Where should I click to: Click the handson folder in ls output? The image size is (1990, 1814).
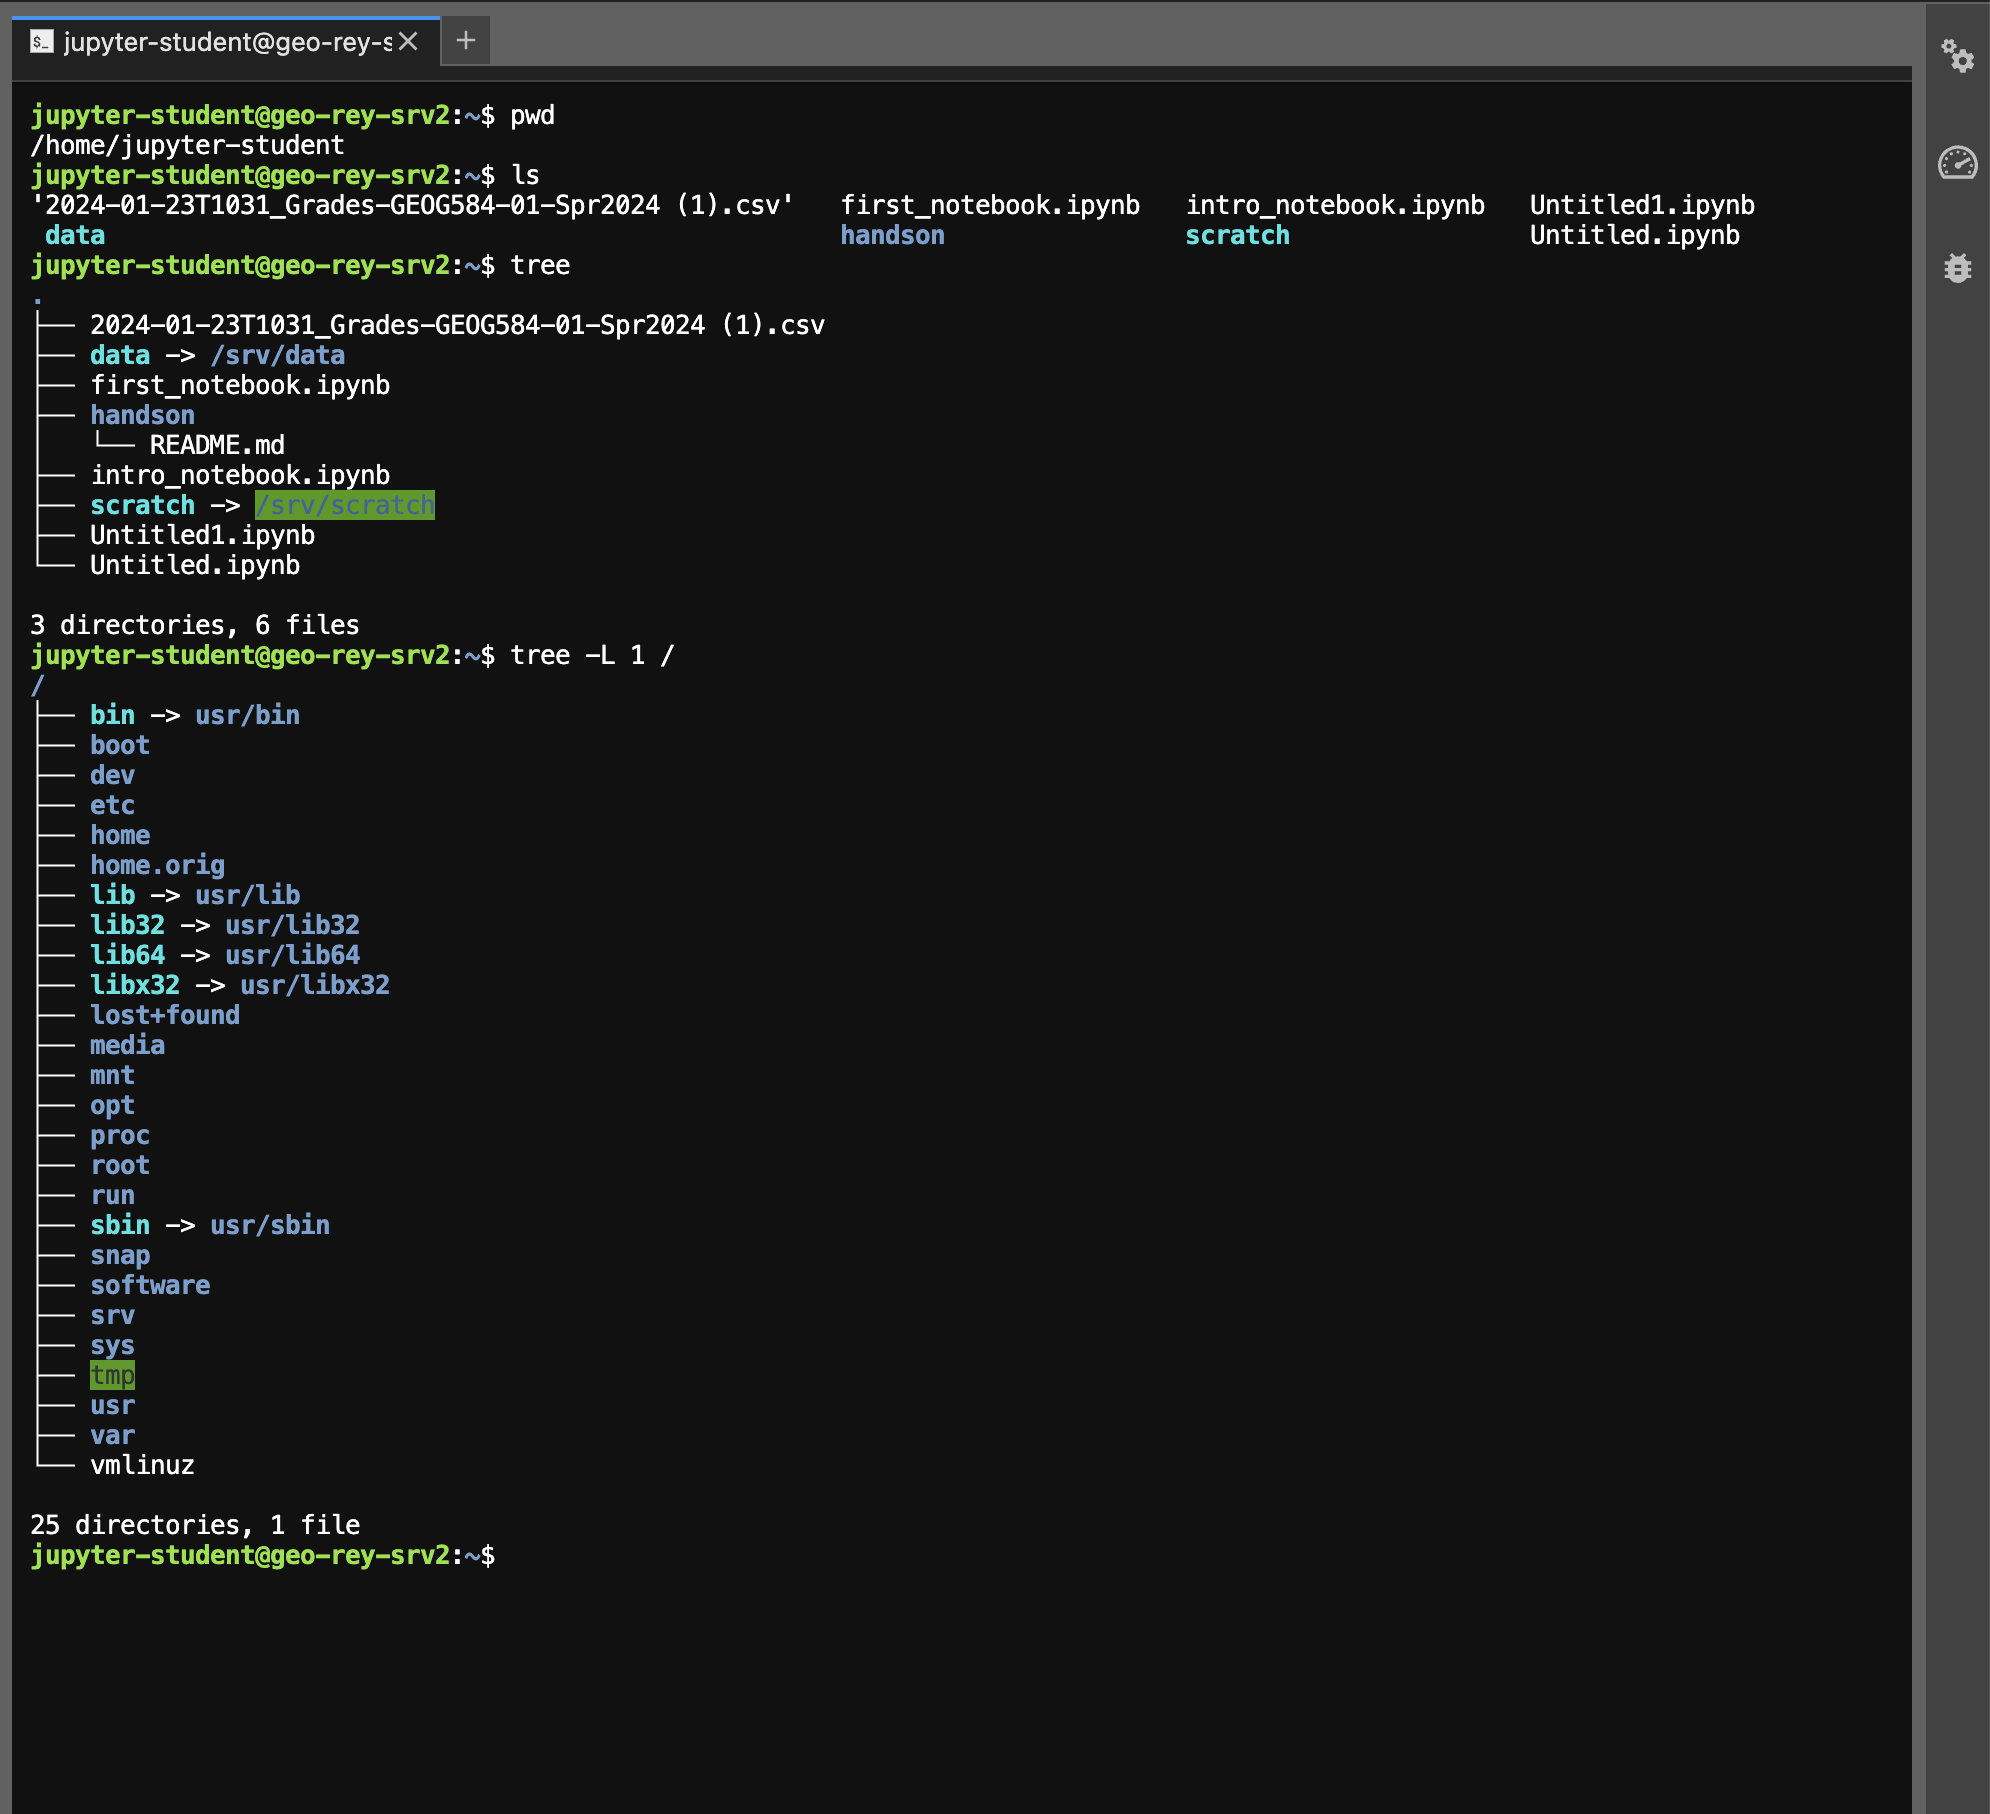coord(892,235)
